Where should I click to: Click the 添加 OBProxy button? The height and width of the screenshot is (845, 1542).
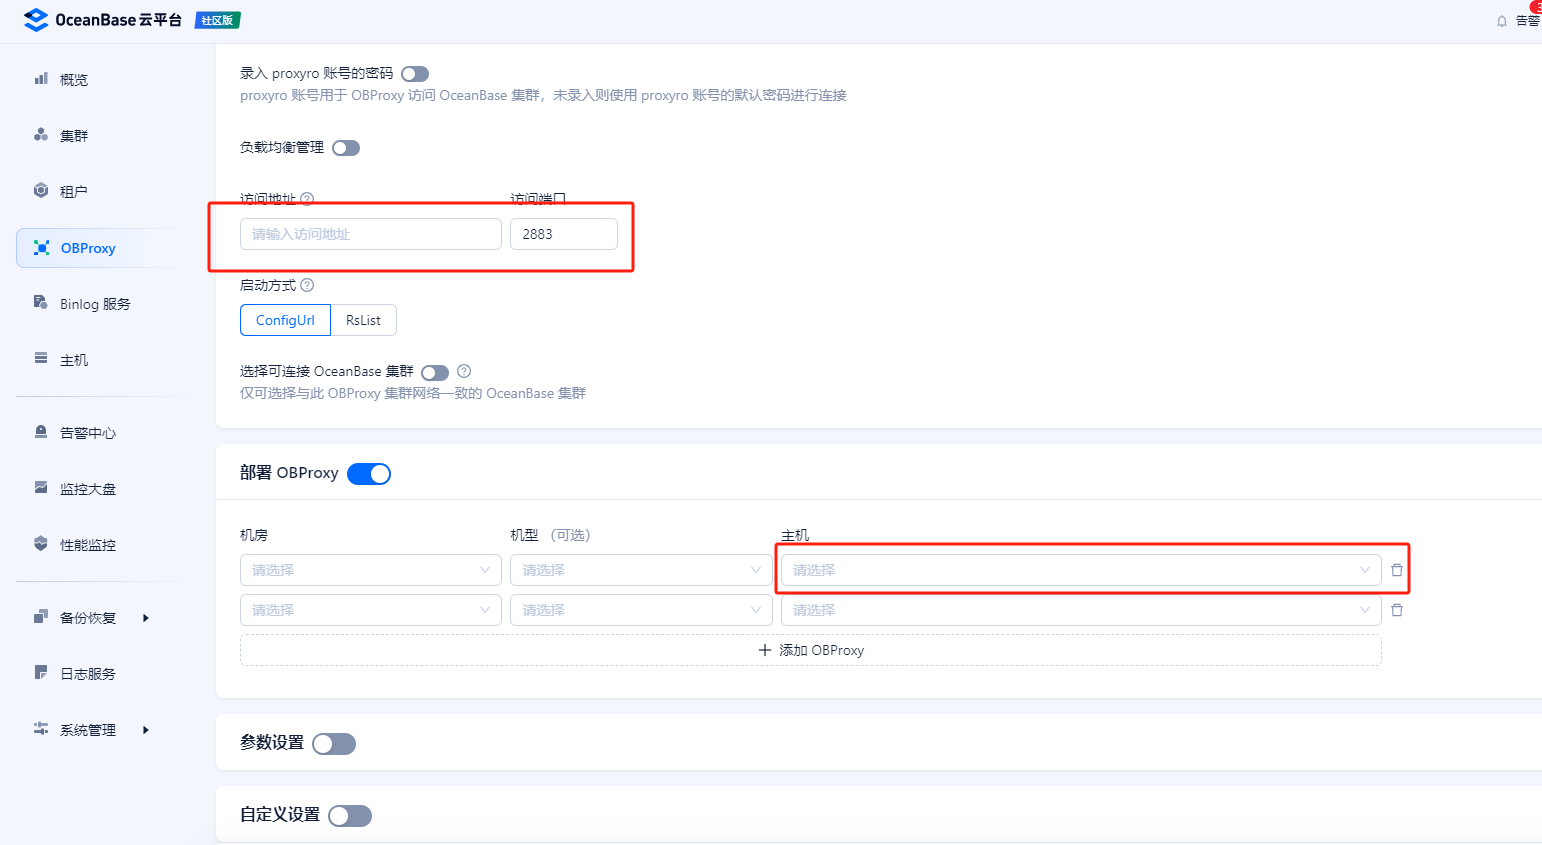(811, 650)
